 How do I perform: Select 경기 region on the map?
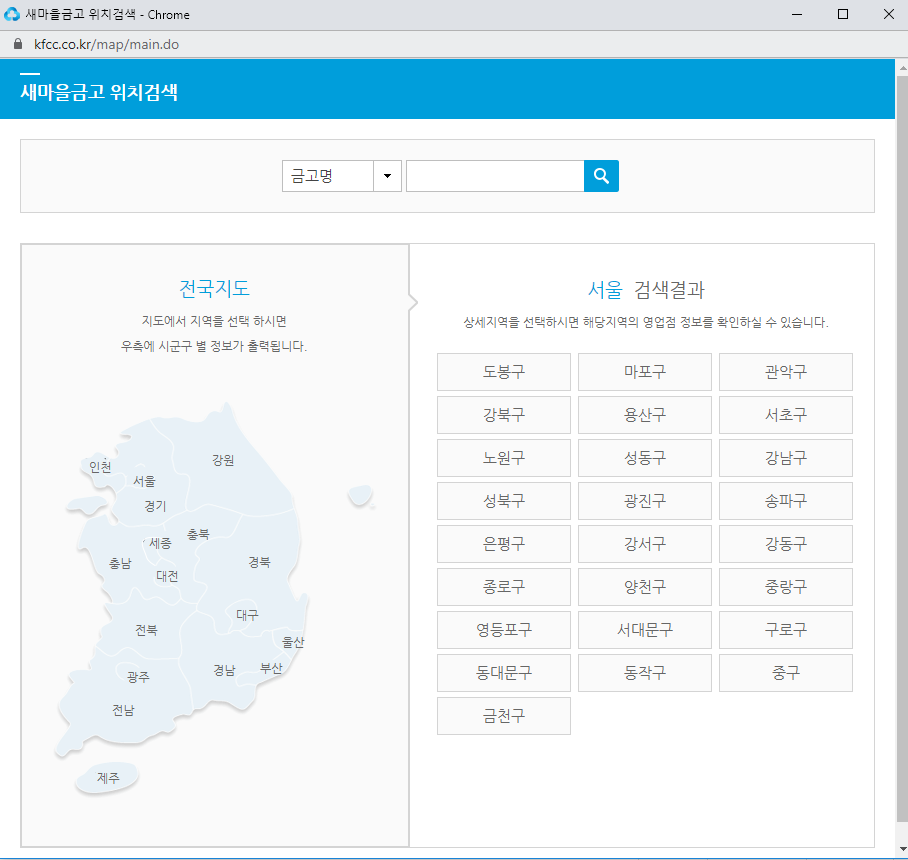click(x=155, y=507)
